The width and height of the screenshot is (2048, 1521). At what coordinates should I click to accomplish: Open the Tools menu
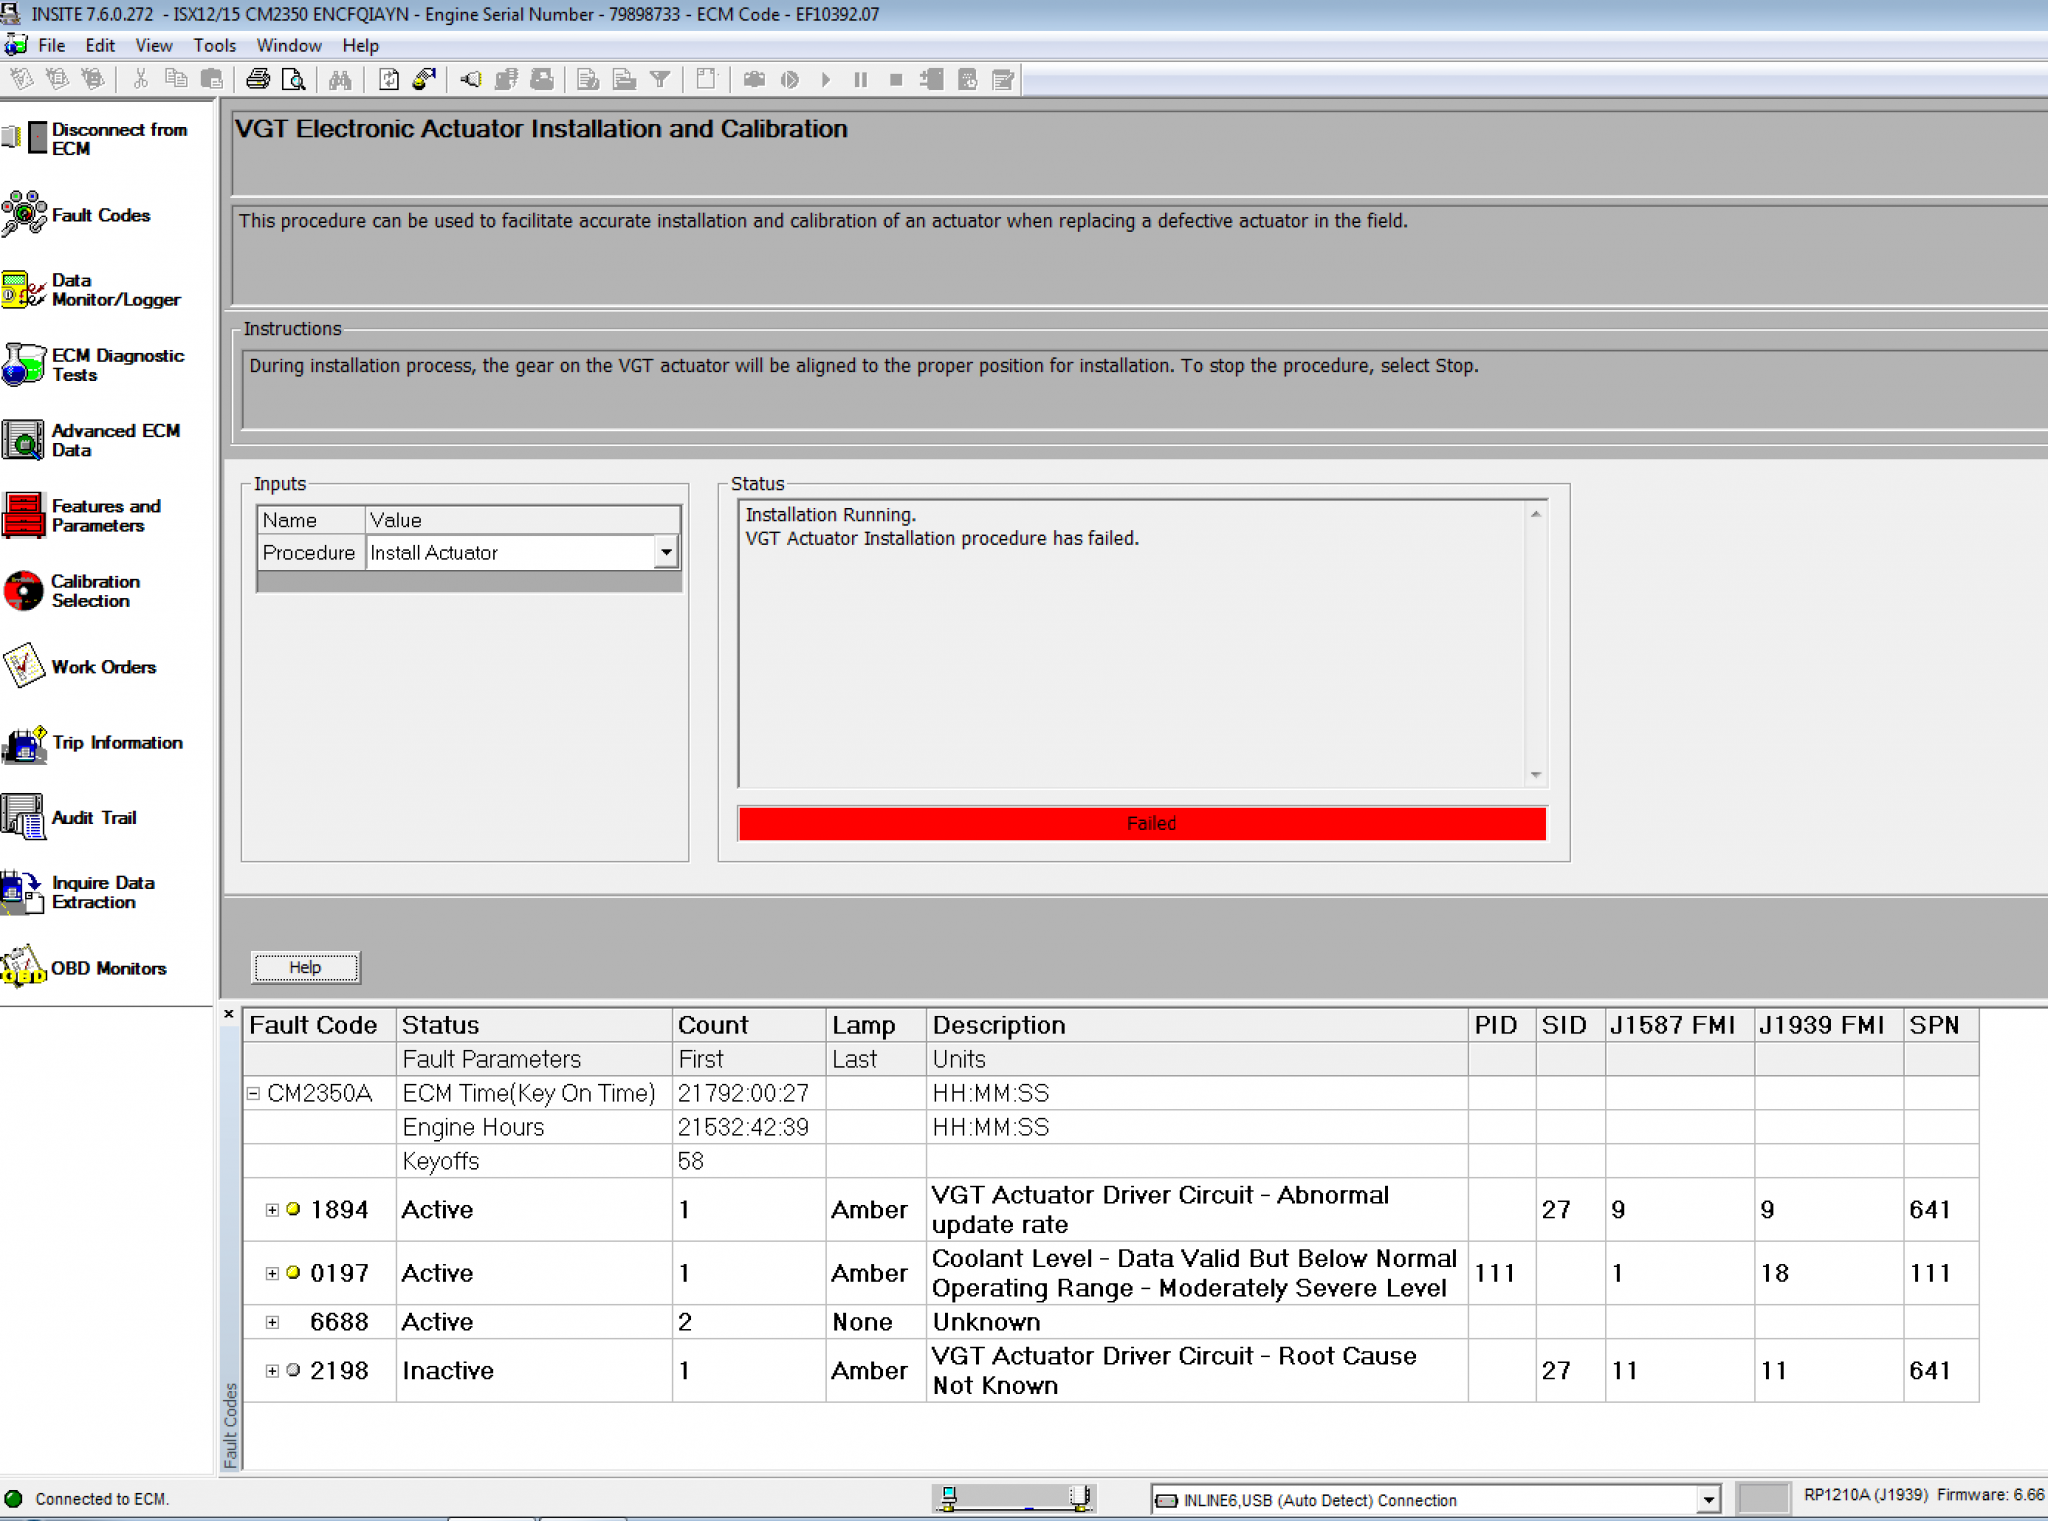coord(215,45)
